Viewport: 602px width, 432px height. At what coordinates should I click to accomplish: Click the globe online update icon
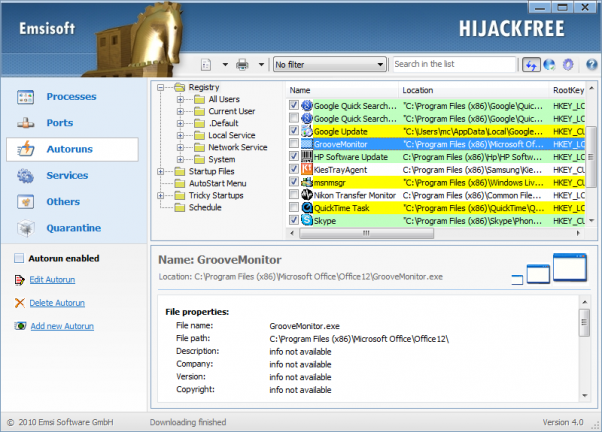tap(550, 65)
